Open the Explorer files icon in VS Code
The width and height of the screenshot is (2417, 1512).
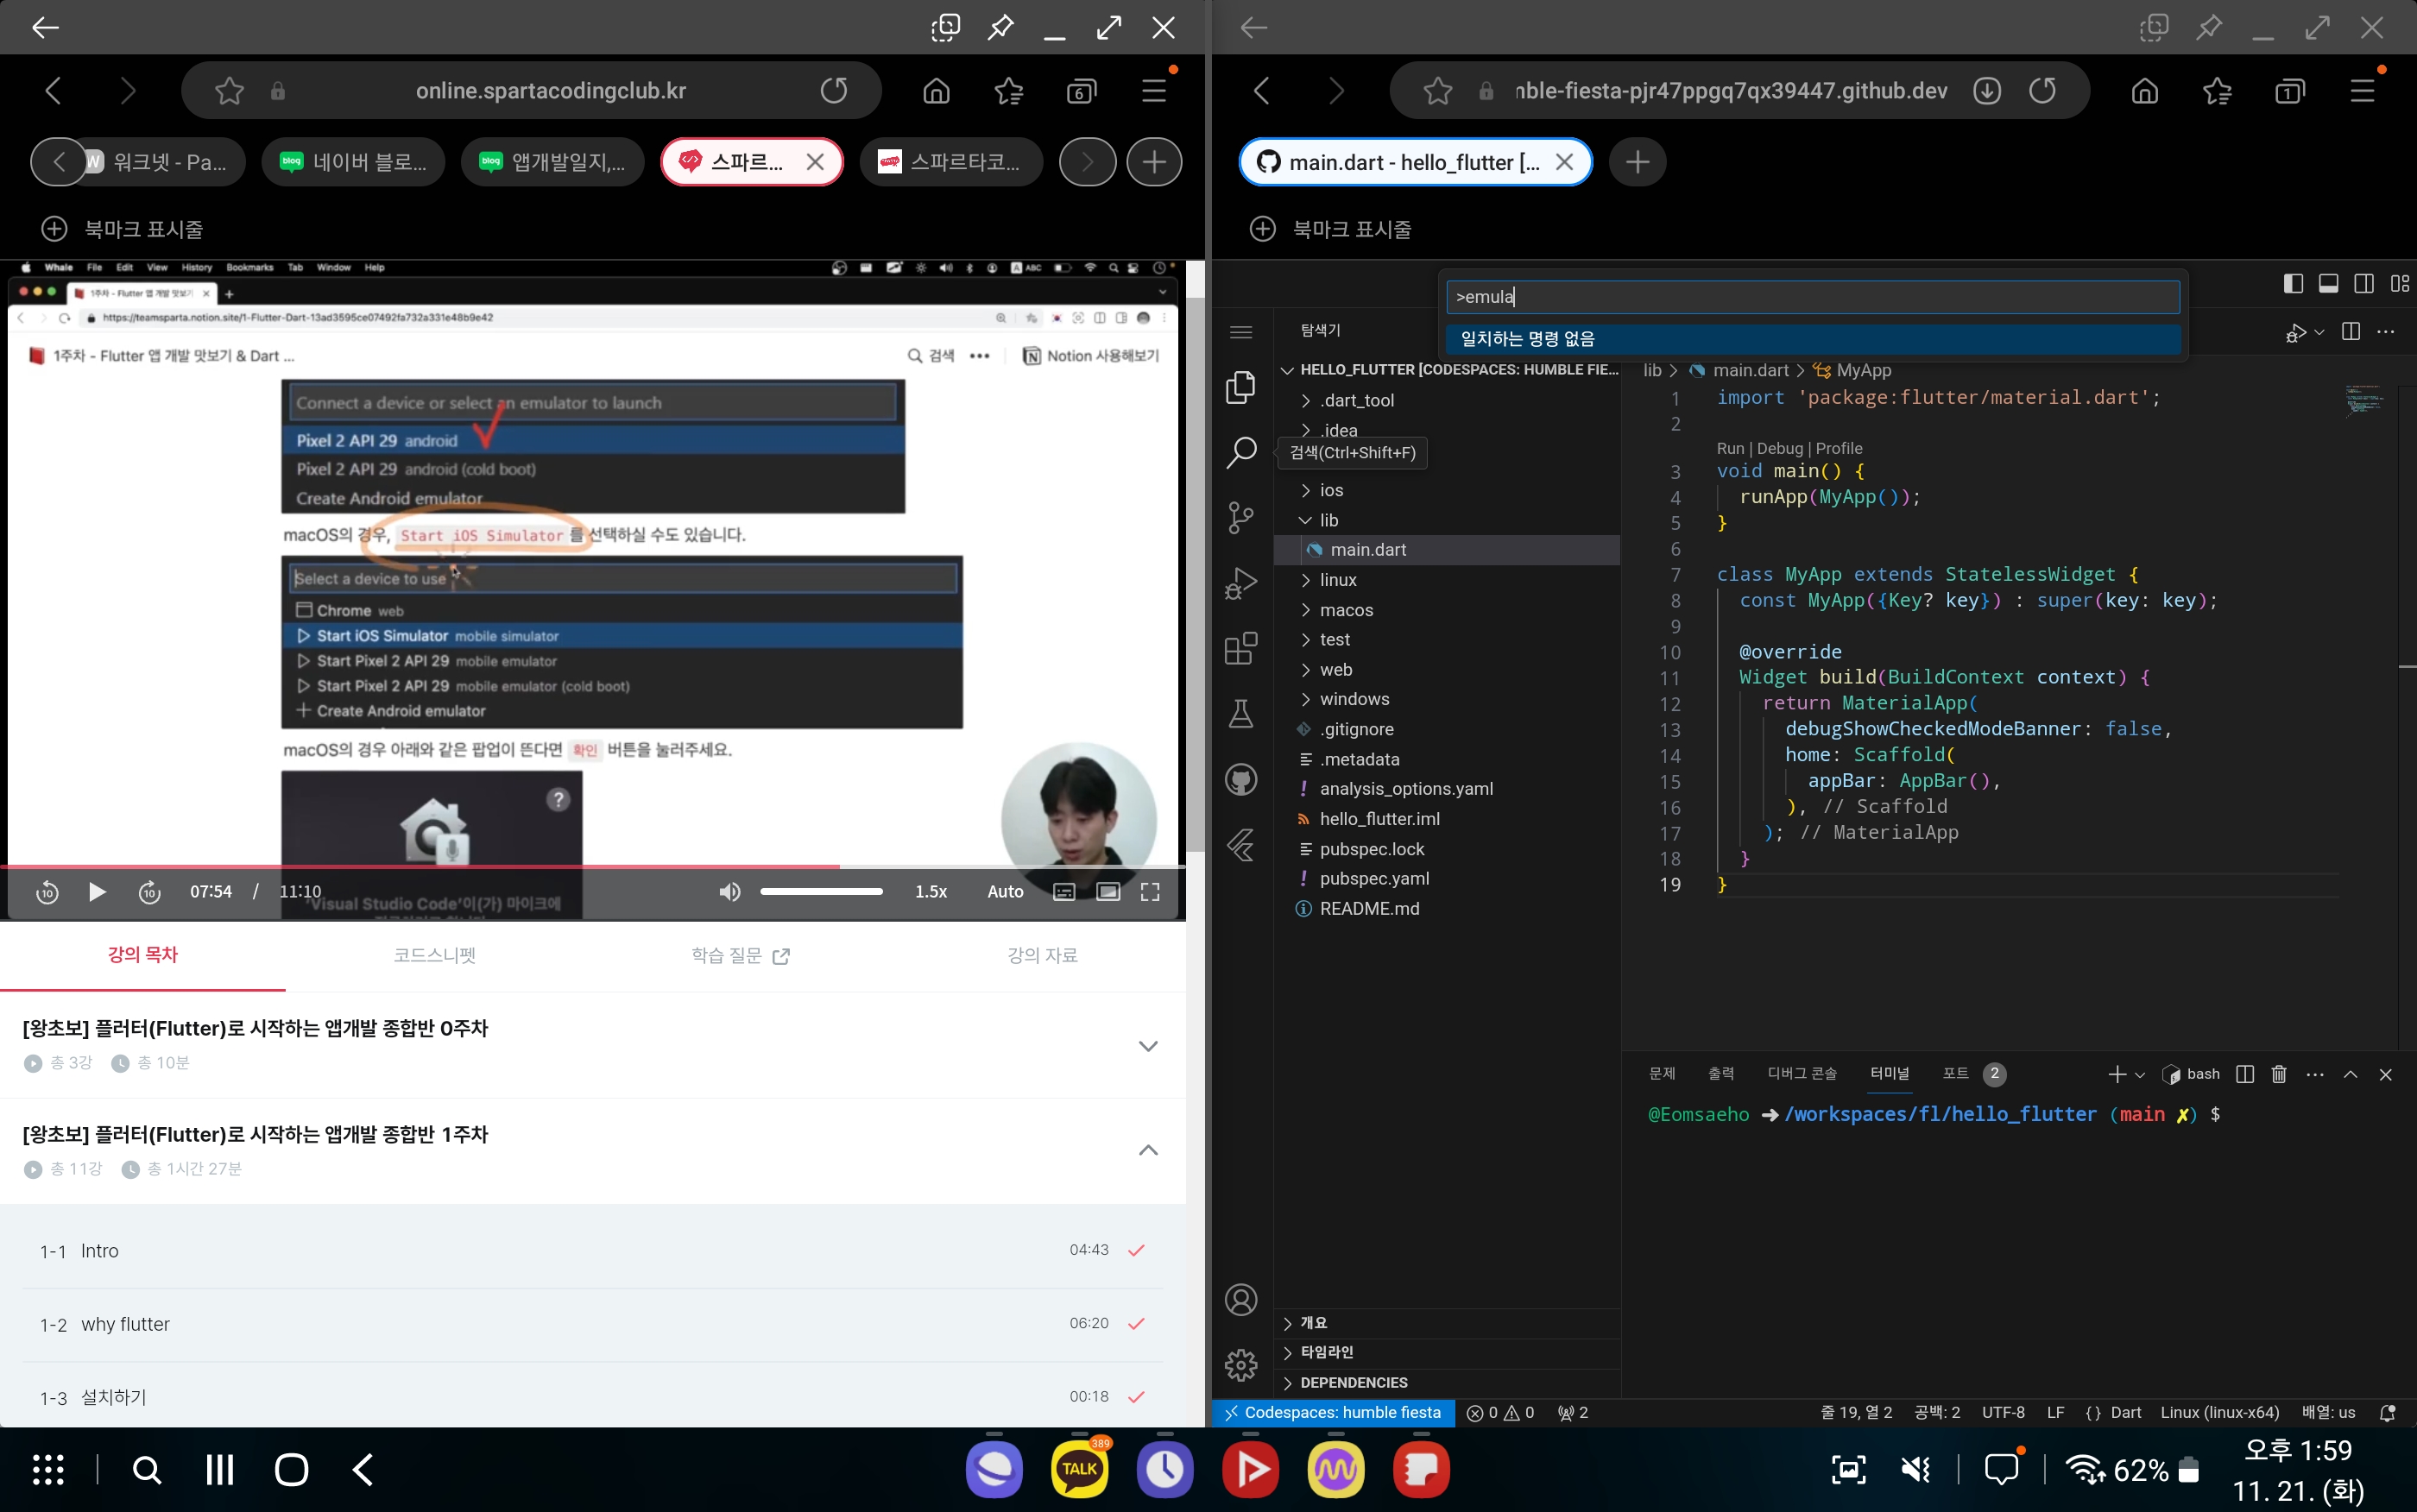click(x=1241, y=387)
